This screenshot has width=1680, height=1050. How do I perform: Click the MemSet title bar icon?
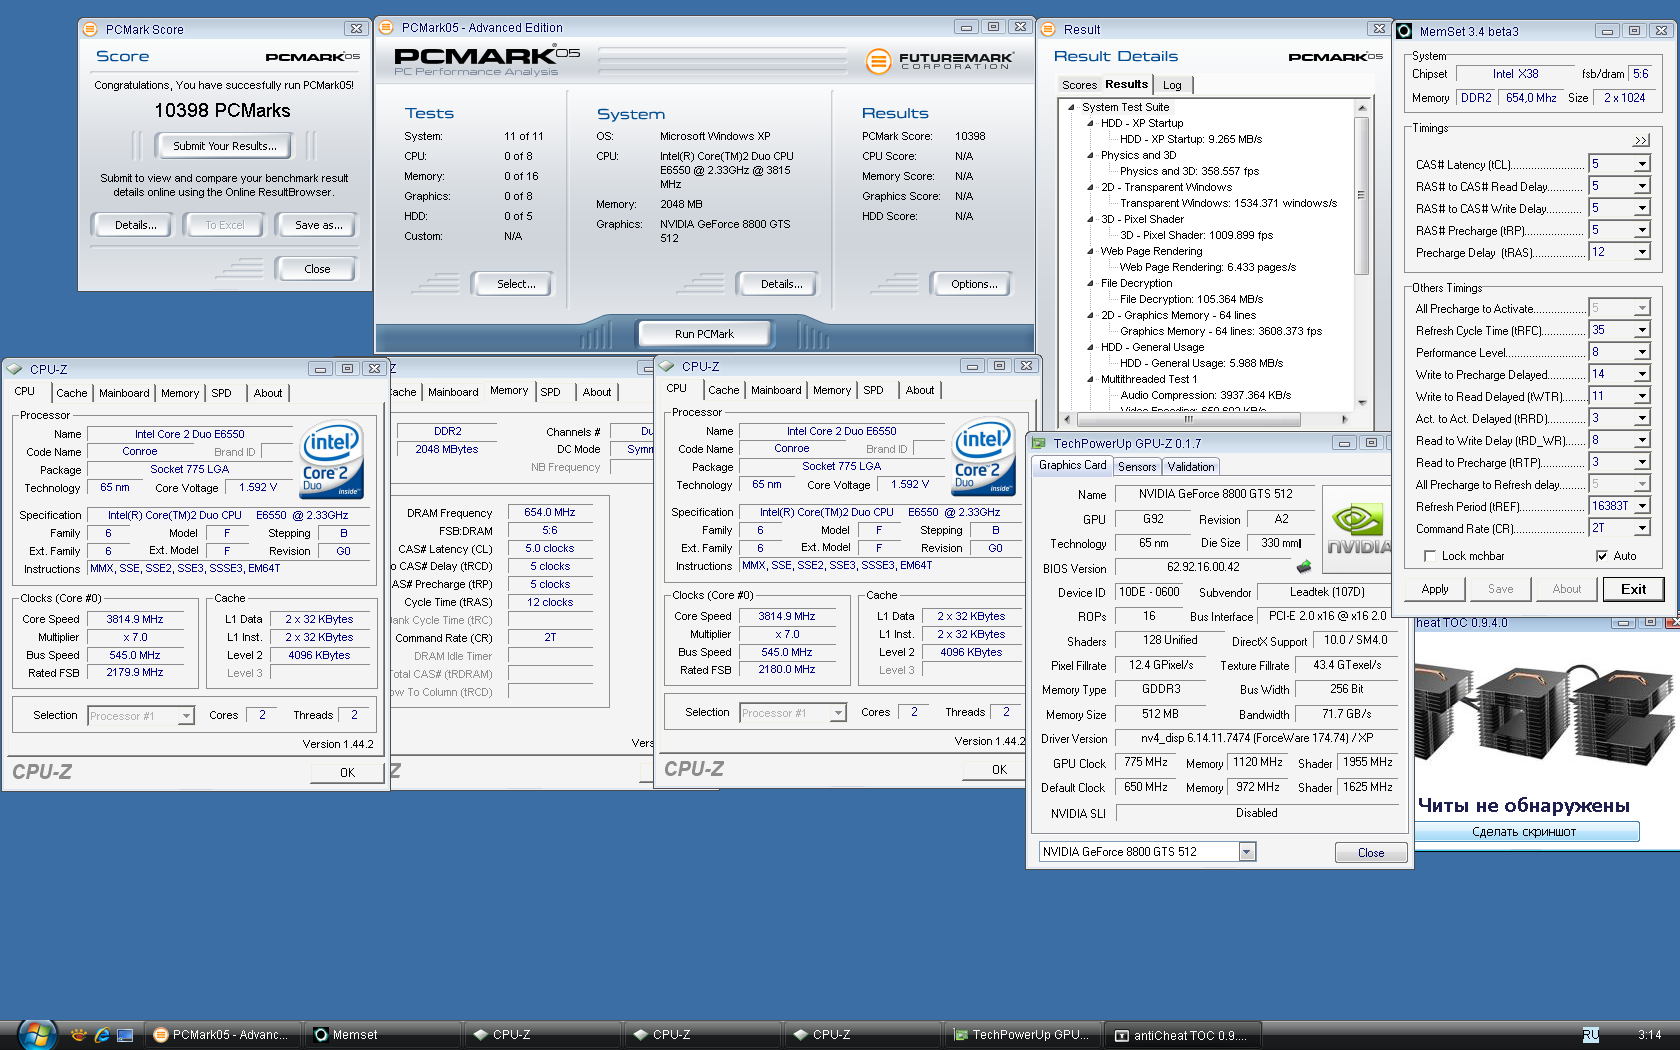click(1405, 31)
